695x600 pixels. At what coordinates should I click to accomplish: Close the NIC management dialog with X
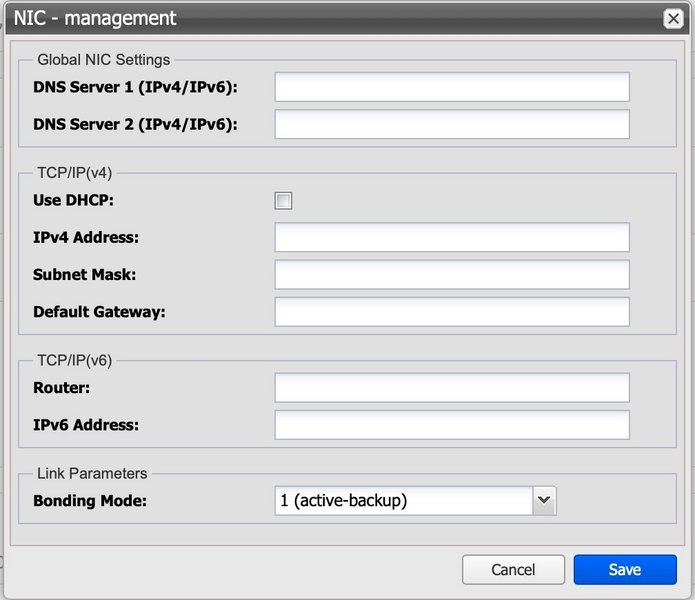click(x=673, y=18)
